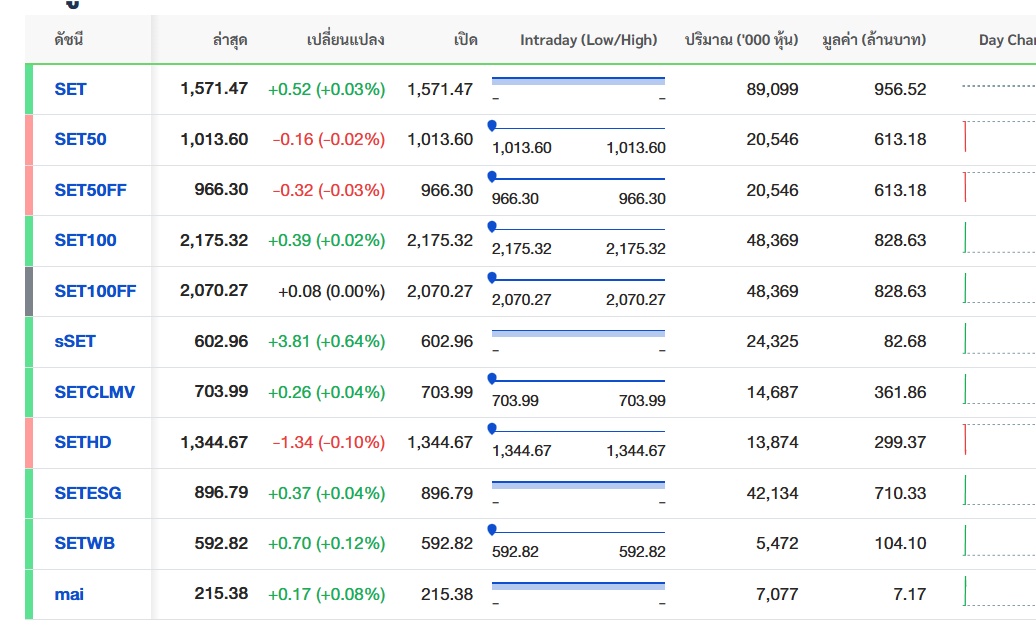1036x642 pixels.
Task: Open the mai index link
Action: (x=69, y=594)
